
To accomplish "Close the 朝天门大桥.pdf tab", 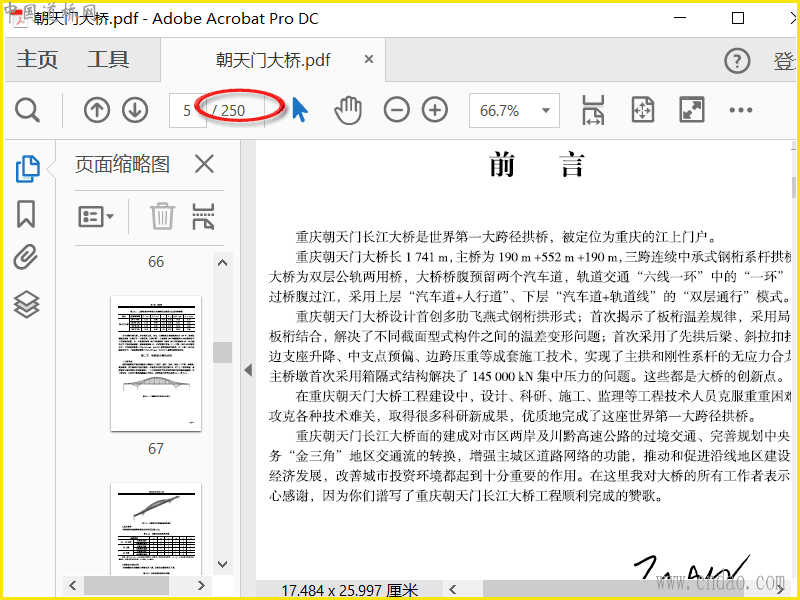I will (368, 60).
